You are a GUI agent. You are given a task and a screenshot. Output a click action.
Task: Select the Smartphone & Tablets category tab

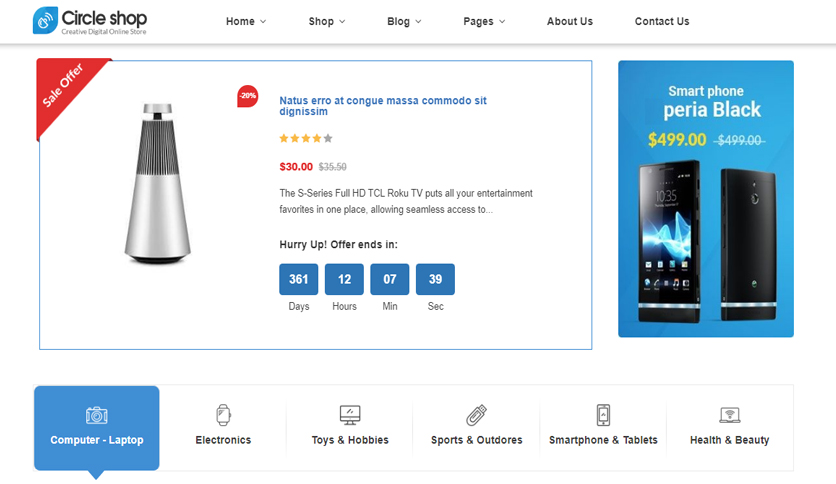point(603,428)
